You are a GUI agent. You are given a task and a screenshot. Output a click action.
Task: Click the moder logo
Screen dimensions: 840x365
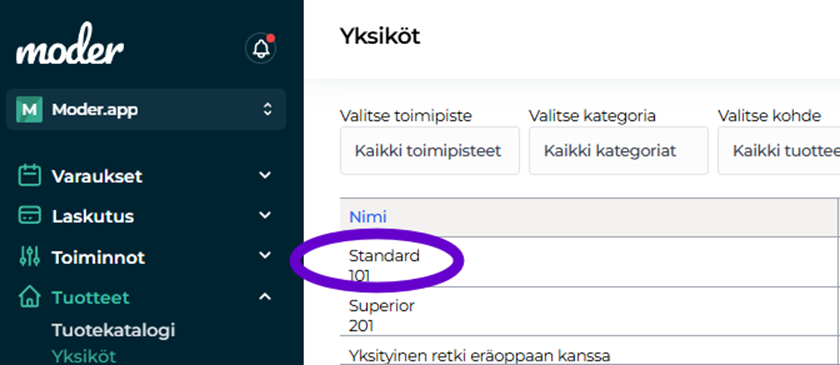pyautogui.click(x=70, y=44)
